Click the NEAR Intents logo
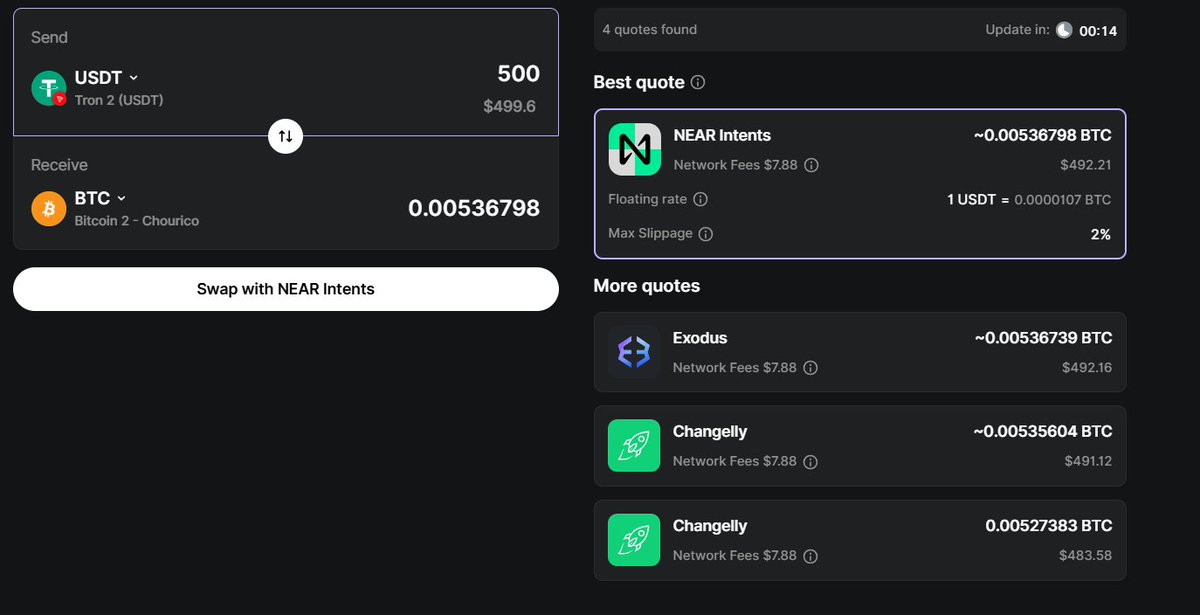Viewport: 1200px width, 615px height. (634, 150)
